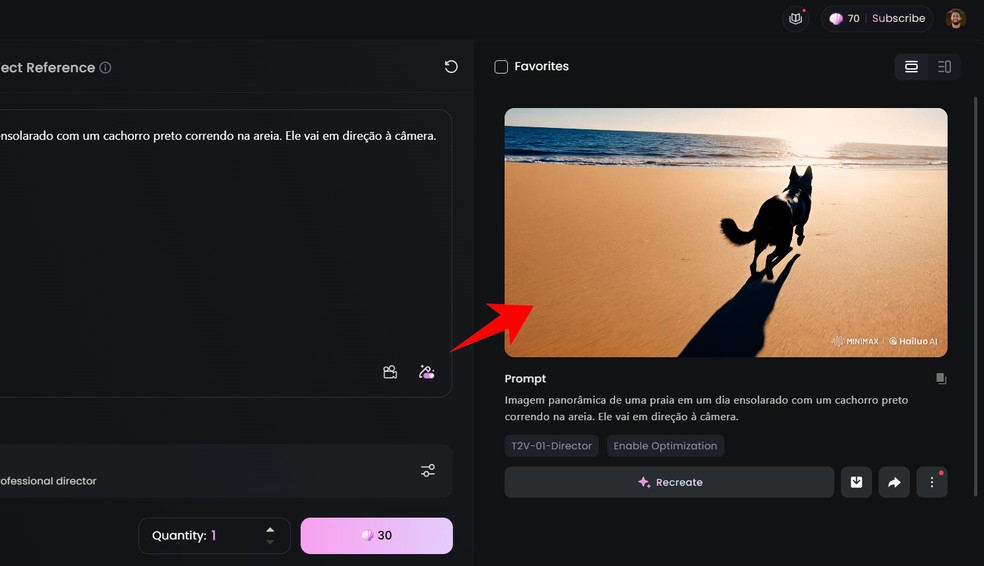Open the three-dot more options menu
Screen dimensions: 984x566
tap(931, 482)
